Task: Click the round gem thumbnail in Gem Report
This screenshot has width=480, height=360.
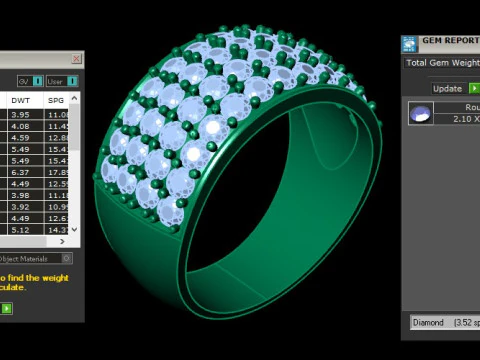Action: coord(421,113)
